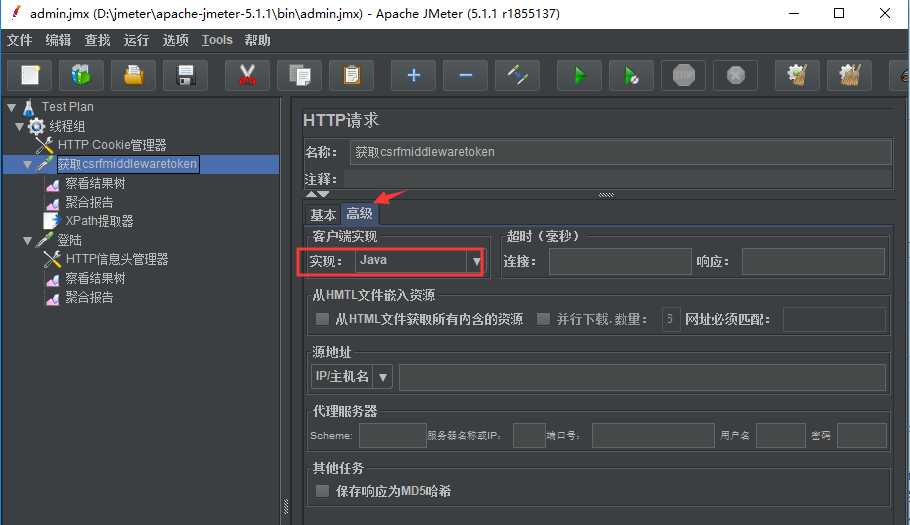Click the Toggle enable/disable toolbar icon
910x525 pixels.
517,75
